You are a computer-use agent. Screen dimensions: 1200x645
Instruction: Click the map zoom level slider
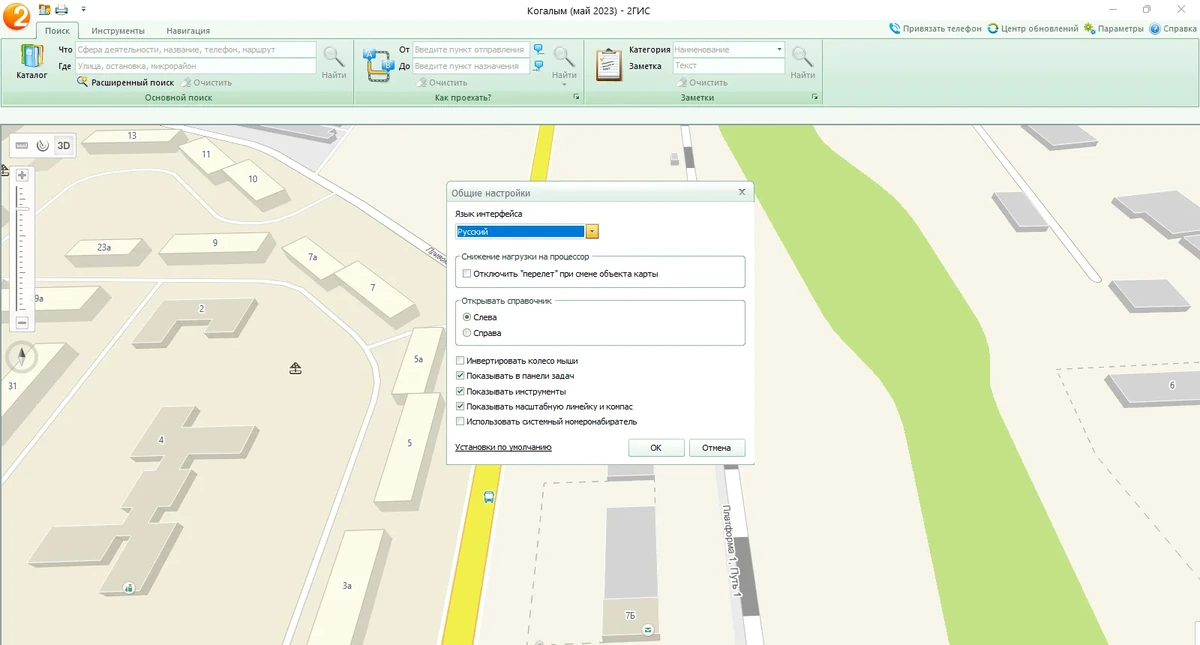point(22,249)
